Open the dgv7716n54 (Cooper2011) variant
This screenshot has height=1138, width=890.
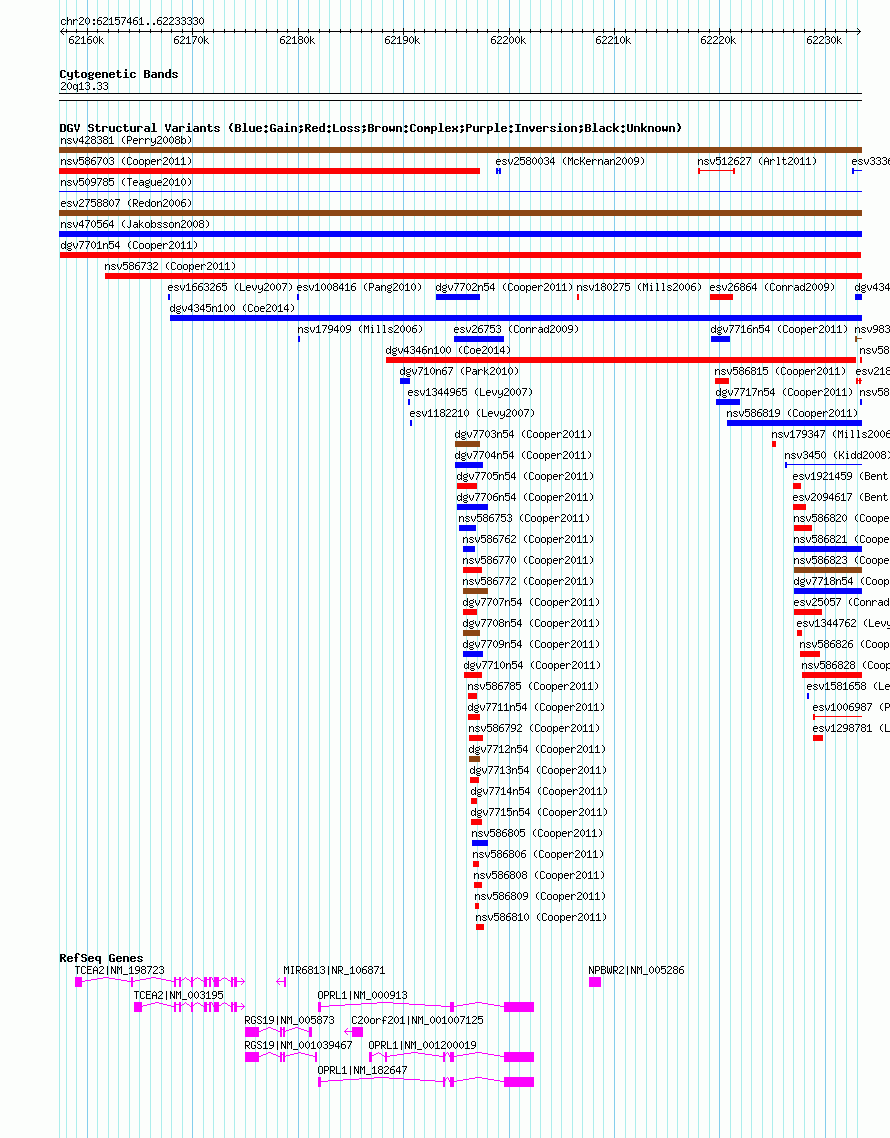click(779, 329)
